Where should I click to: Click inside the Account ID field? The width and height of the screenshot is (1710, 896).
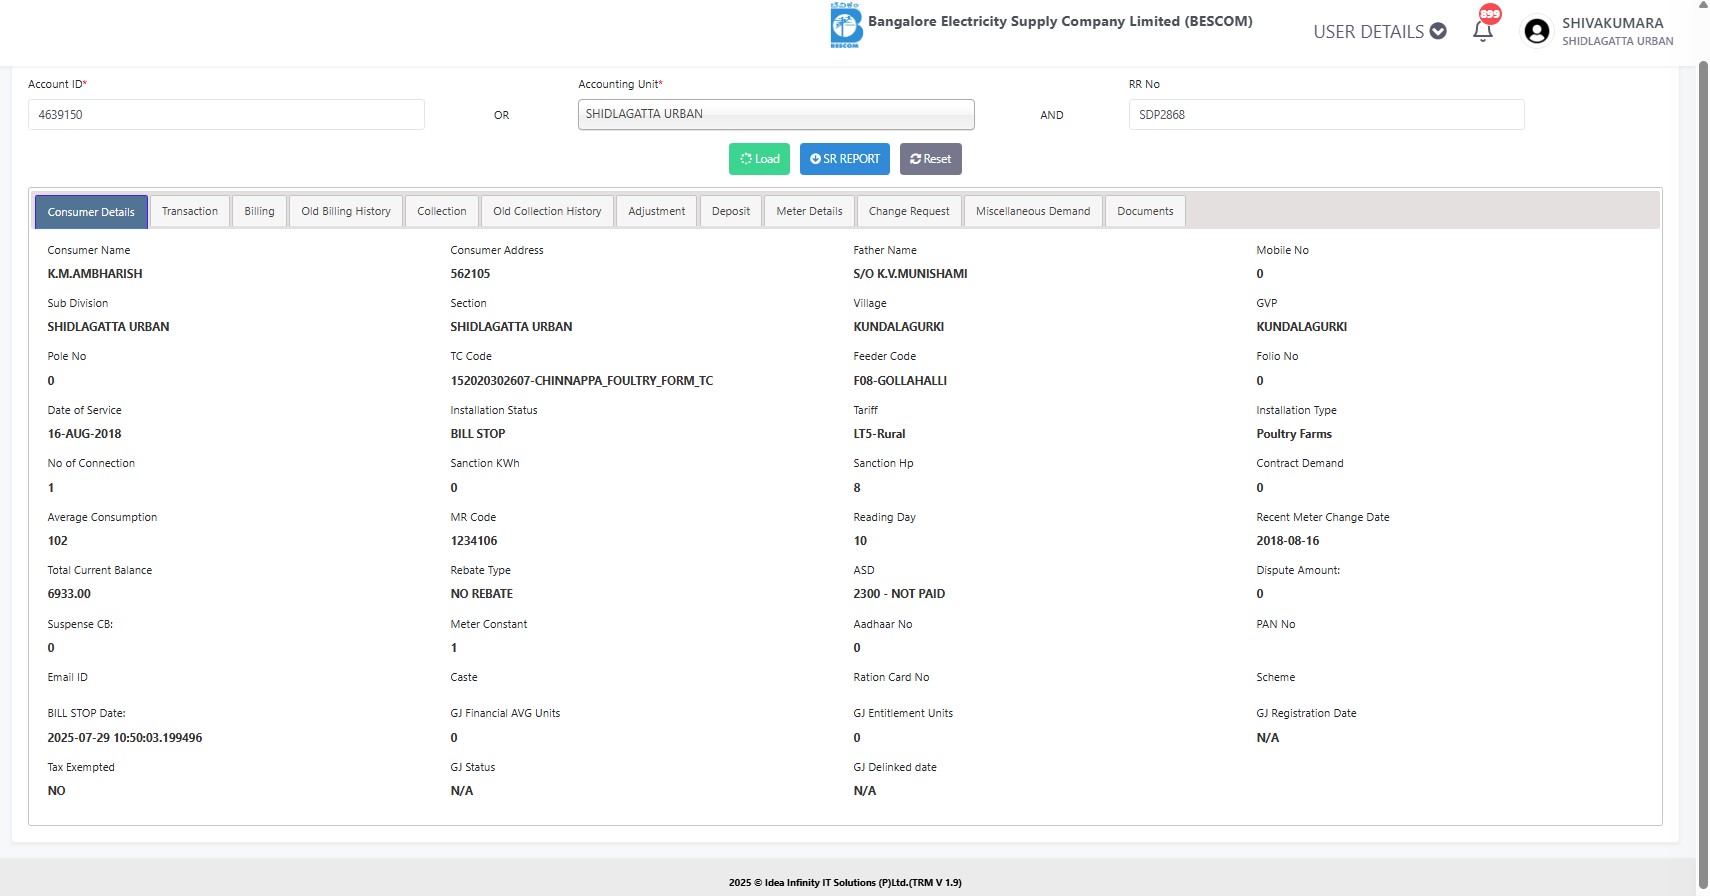226,115
